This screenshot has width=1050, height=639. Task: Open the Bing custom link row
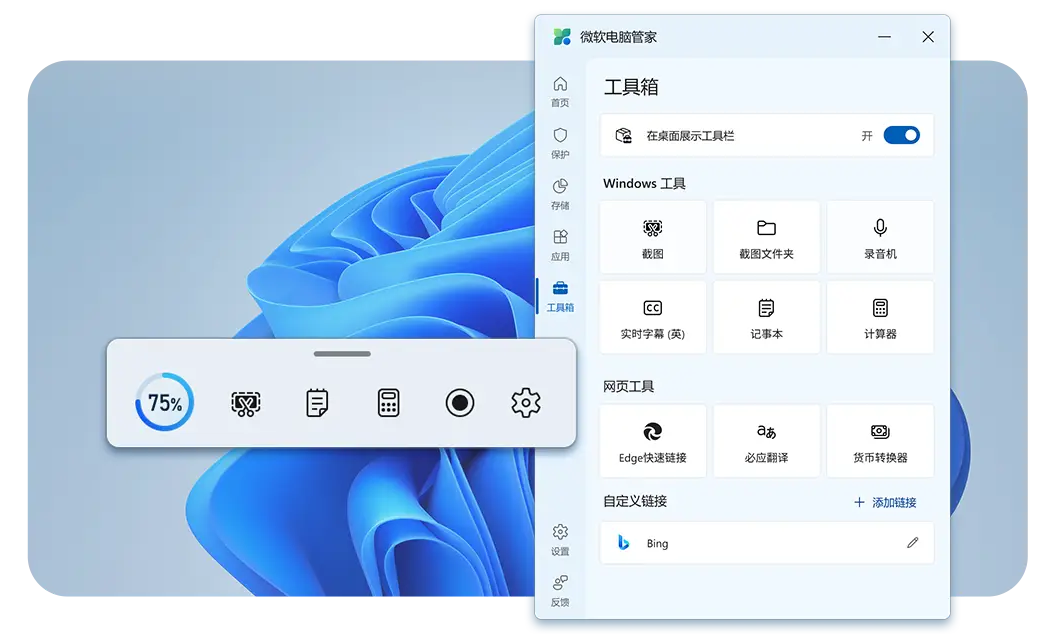[767, 543]
